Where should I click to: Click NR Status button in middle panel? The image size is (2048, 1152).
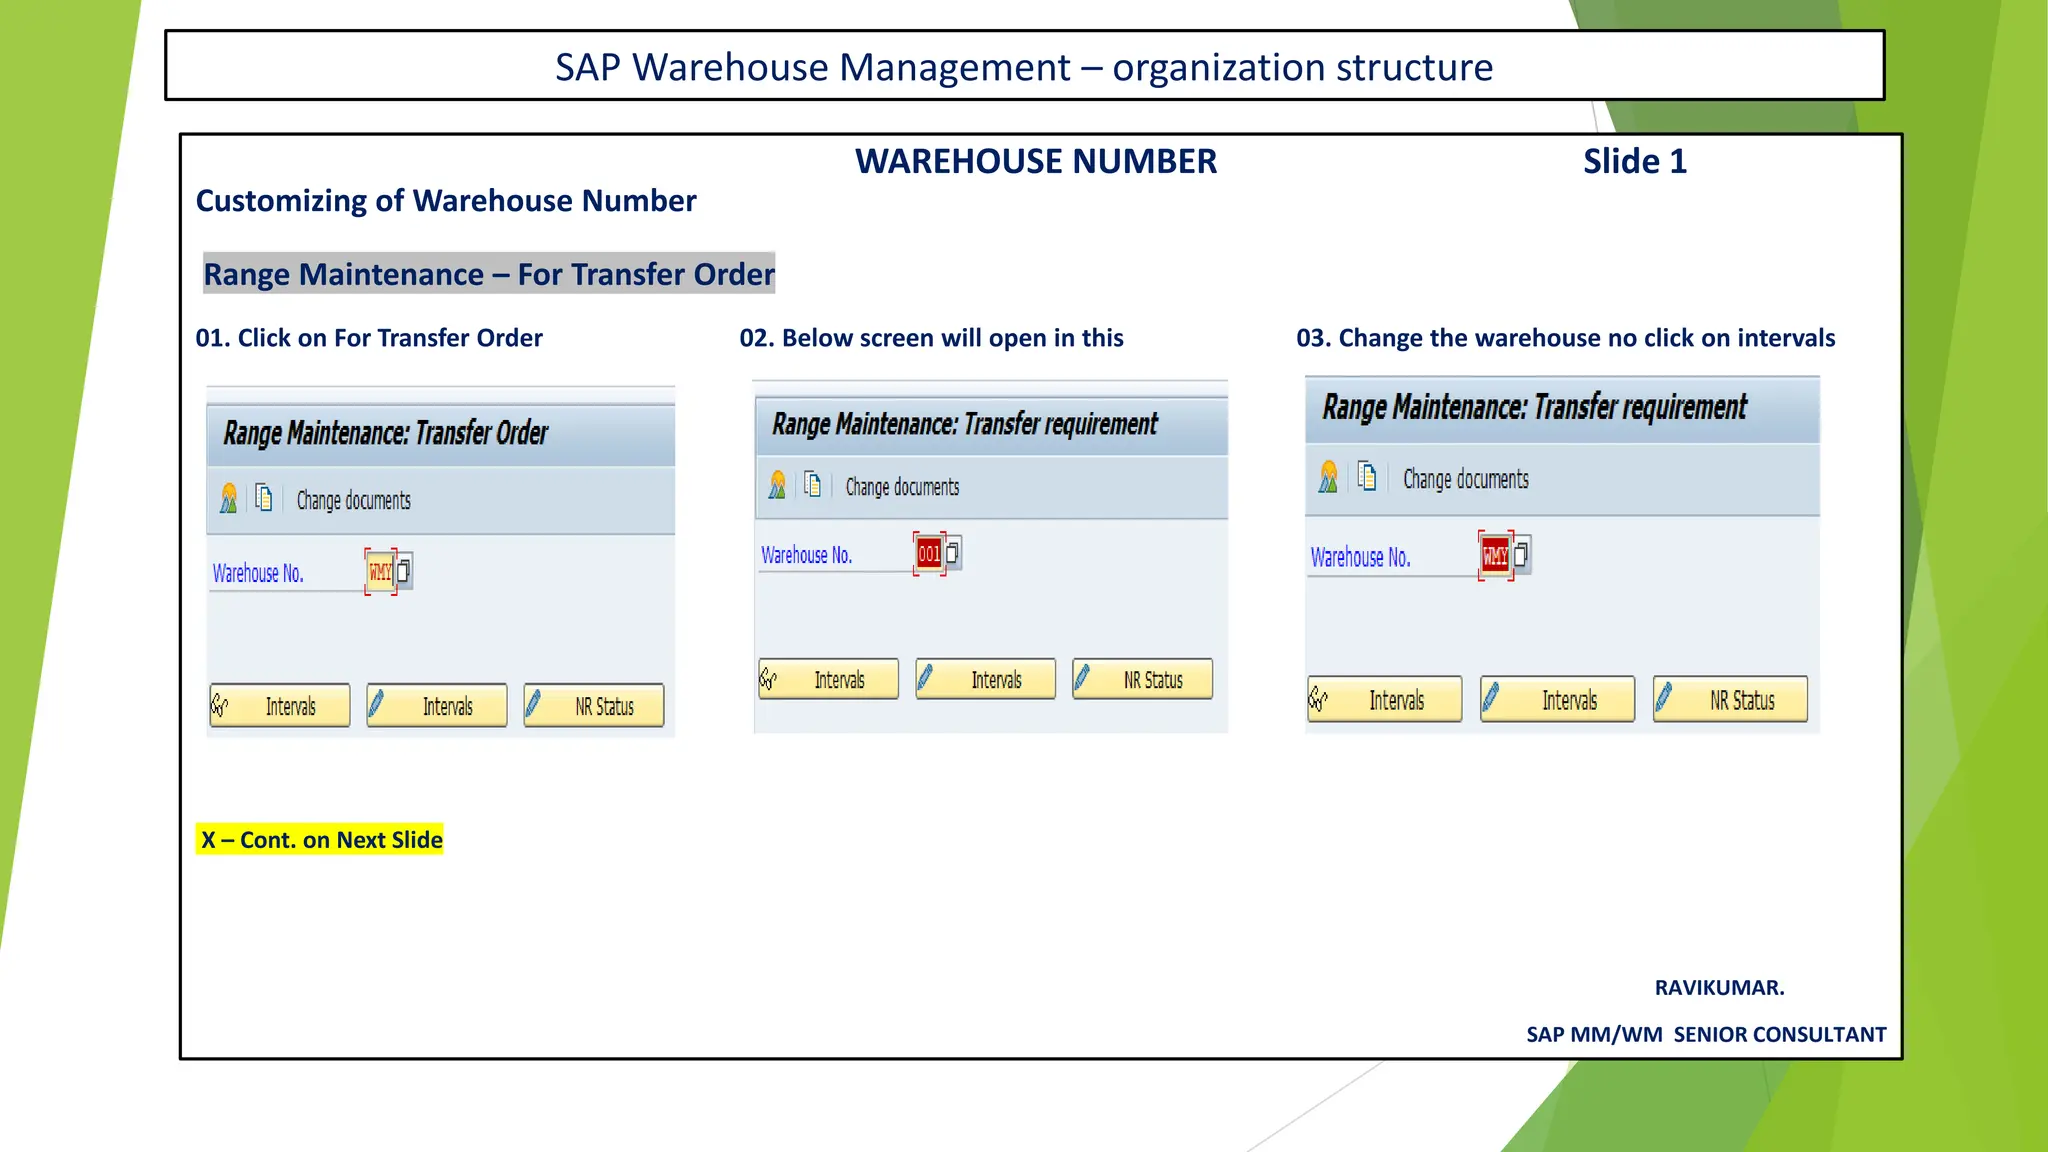1143,679
